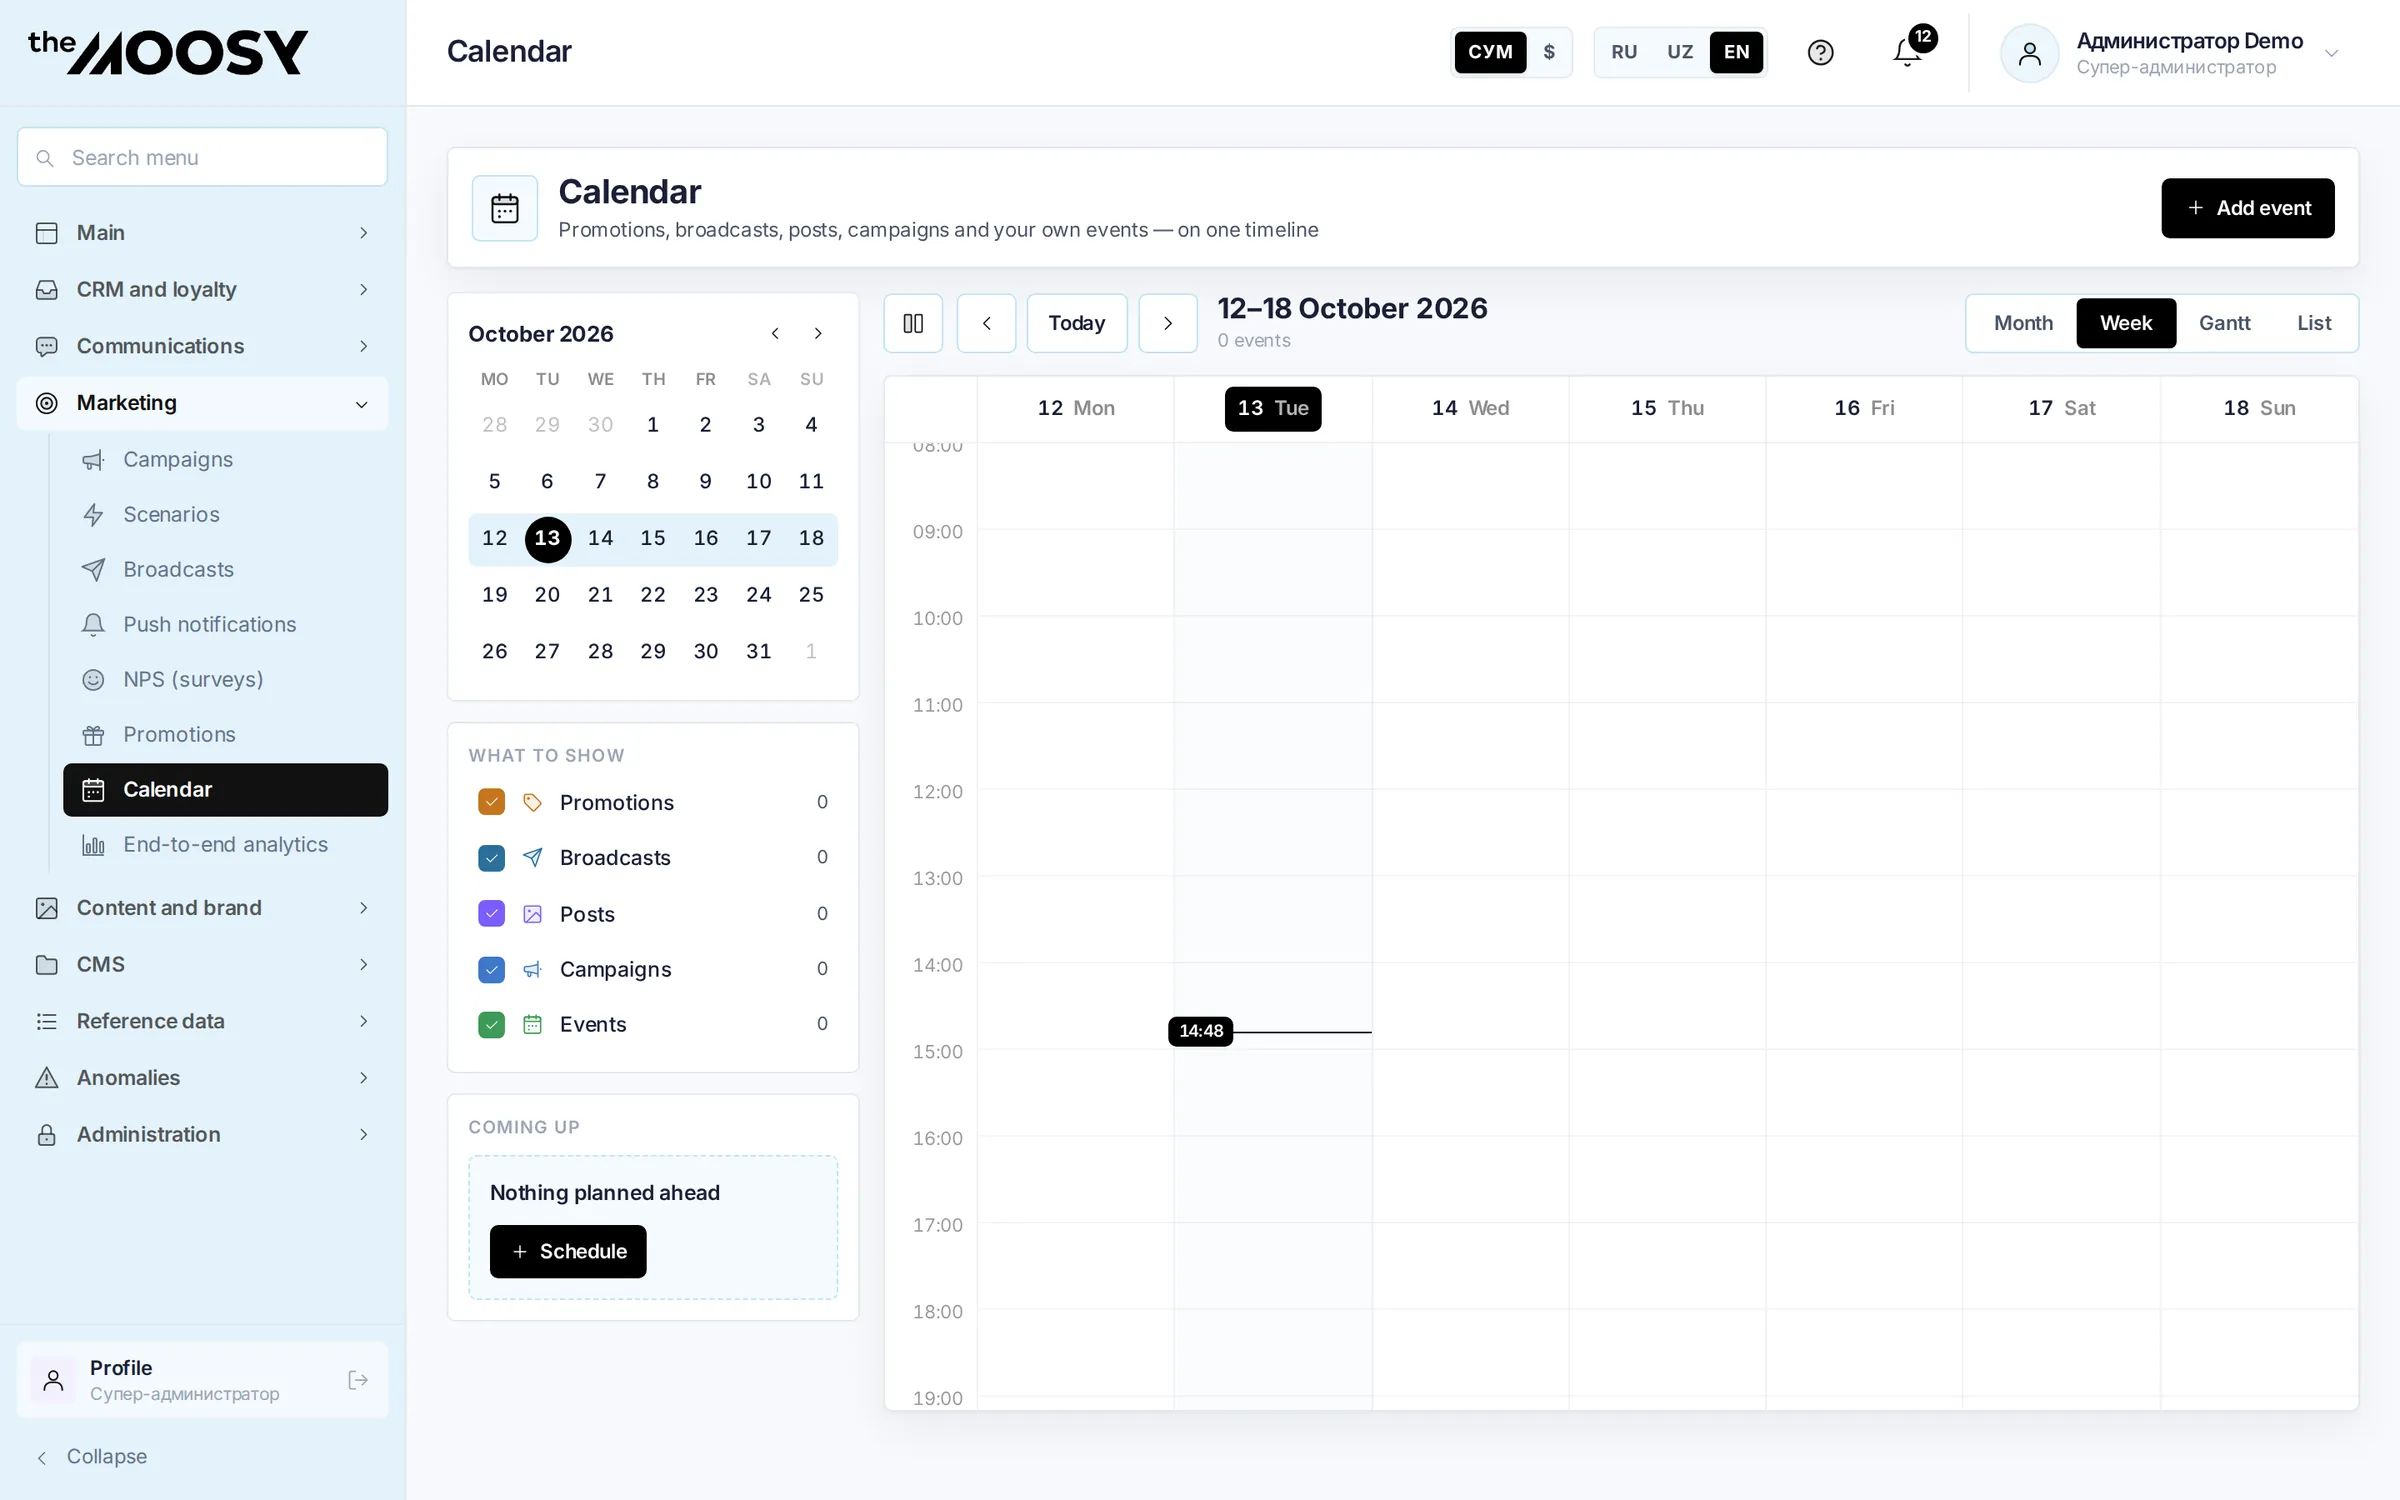
Task: Click the user avatar icon in header
Action: pos(2029,53)
